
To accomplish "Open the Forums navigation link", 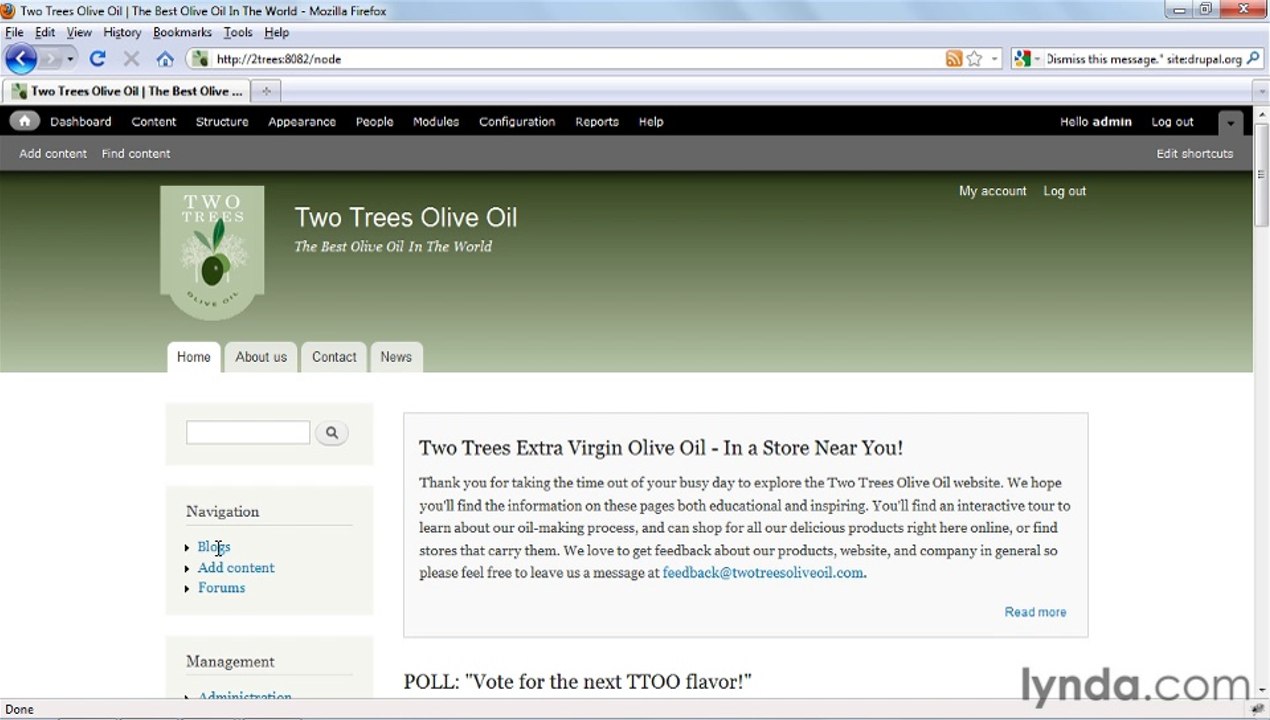I will tap(221, 588).
